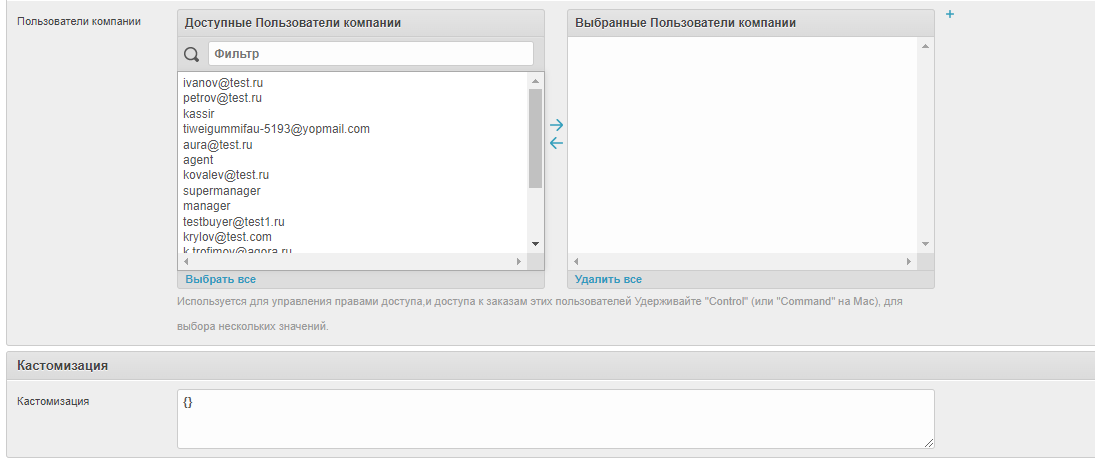
Task: Click the Выбрать все link
Action: point(220,279)
